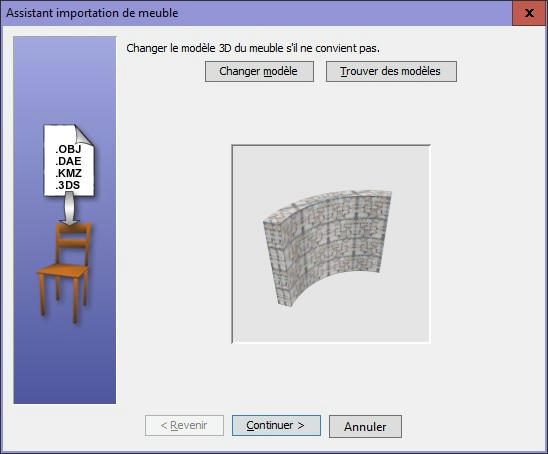The width and height of the screenshot is (548, 454).
Task: Click the chair's orange seat
Action: [x=62, y=271]
